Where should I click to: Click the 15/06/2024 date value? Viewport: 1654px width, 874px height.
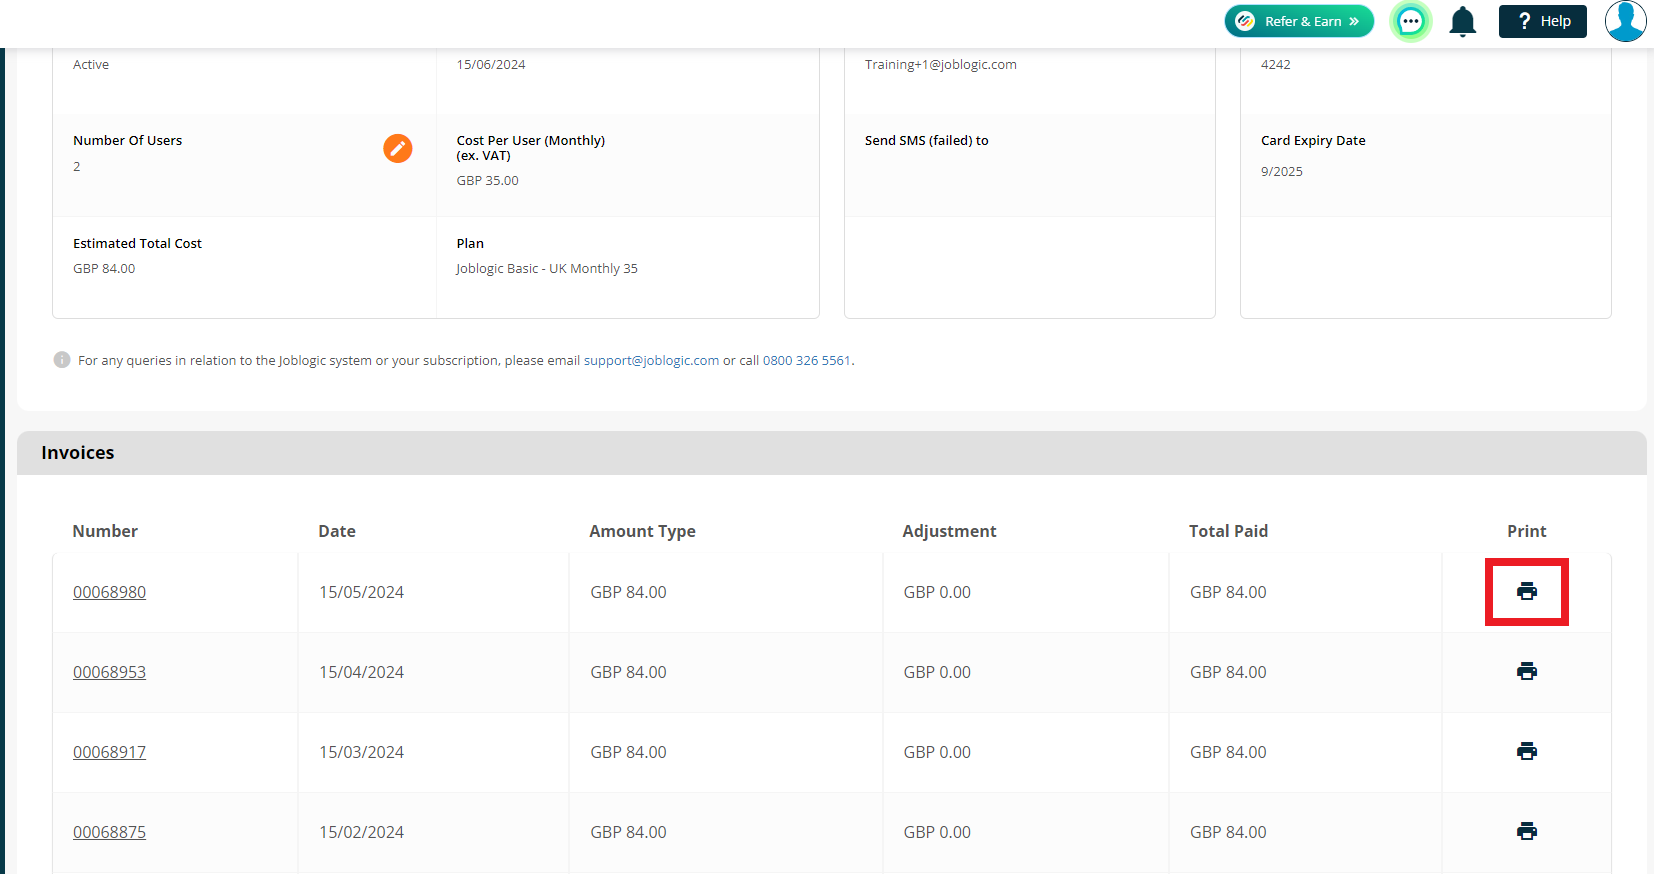pyautogui.click(x=491, y=64)
